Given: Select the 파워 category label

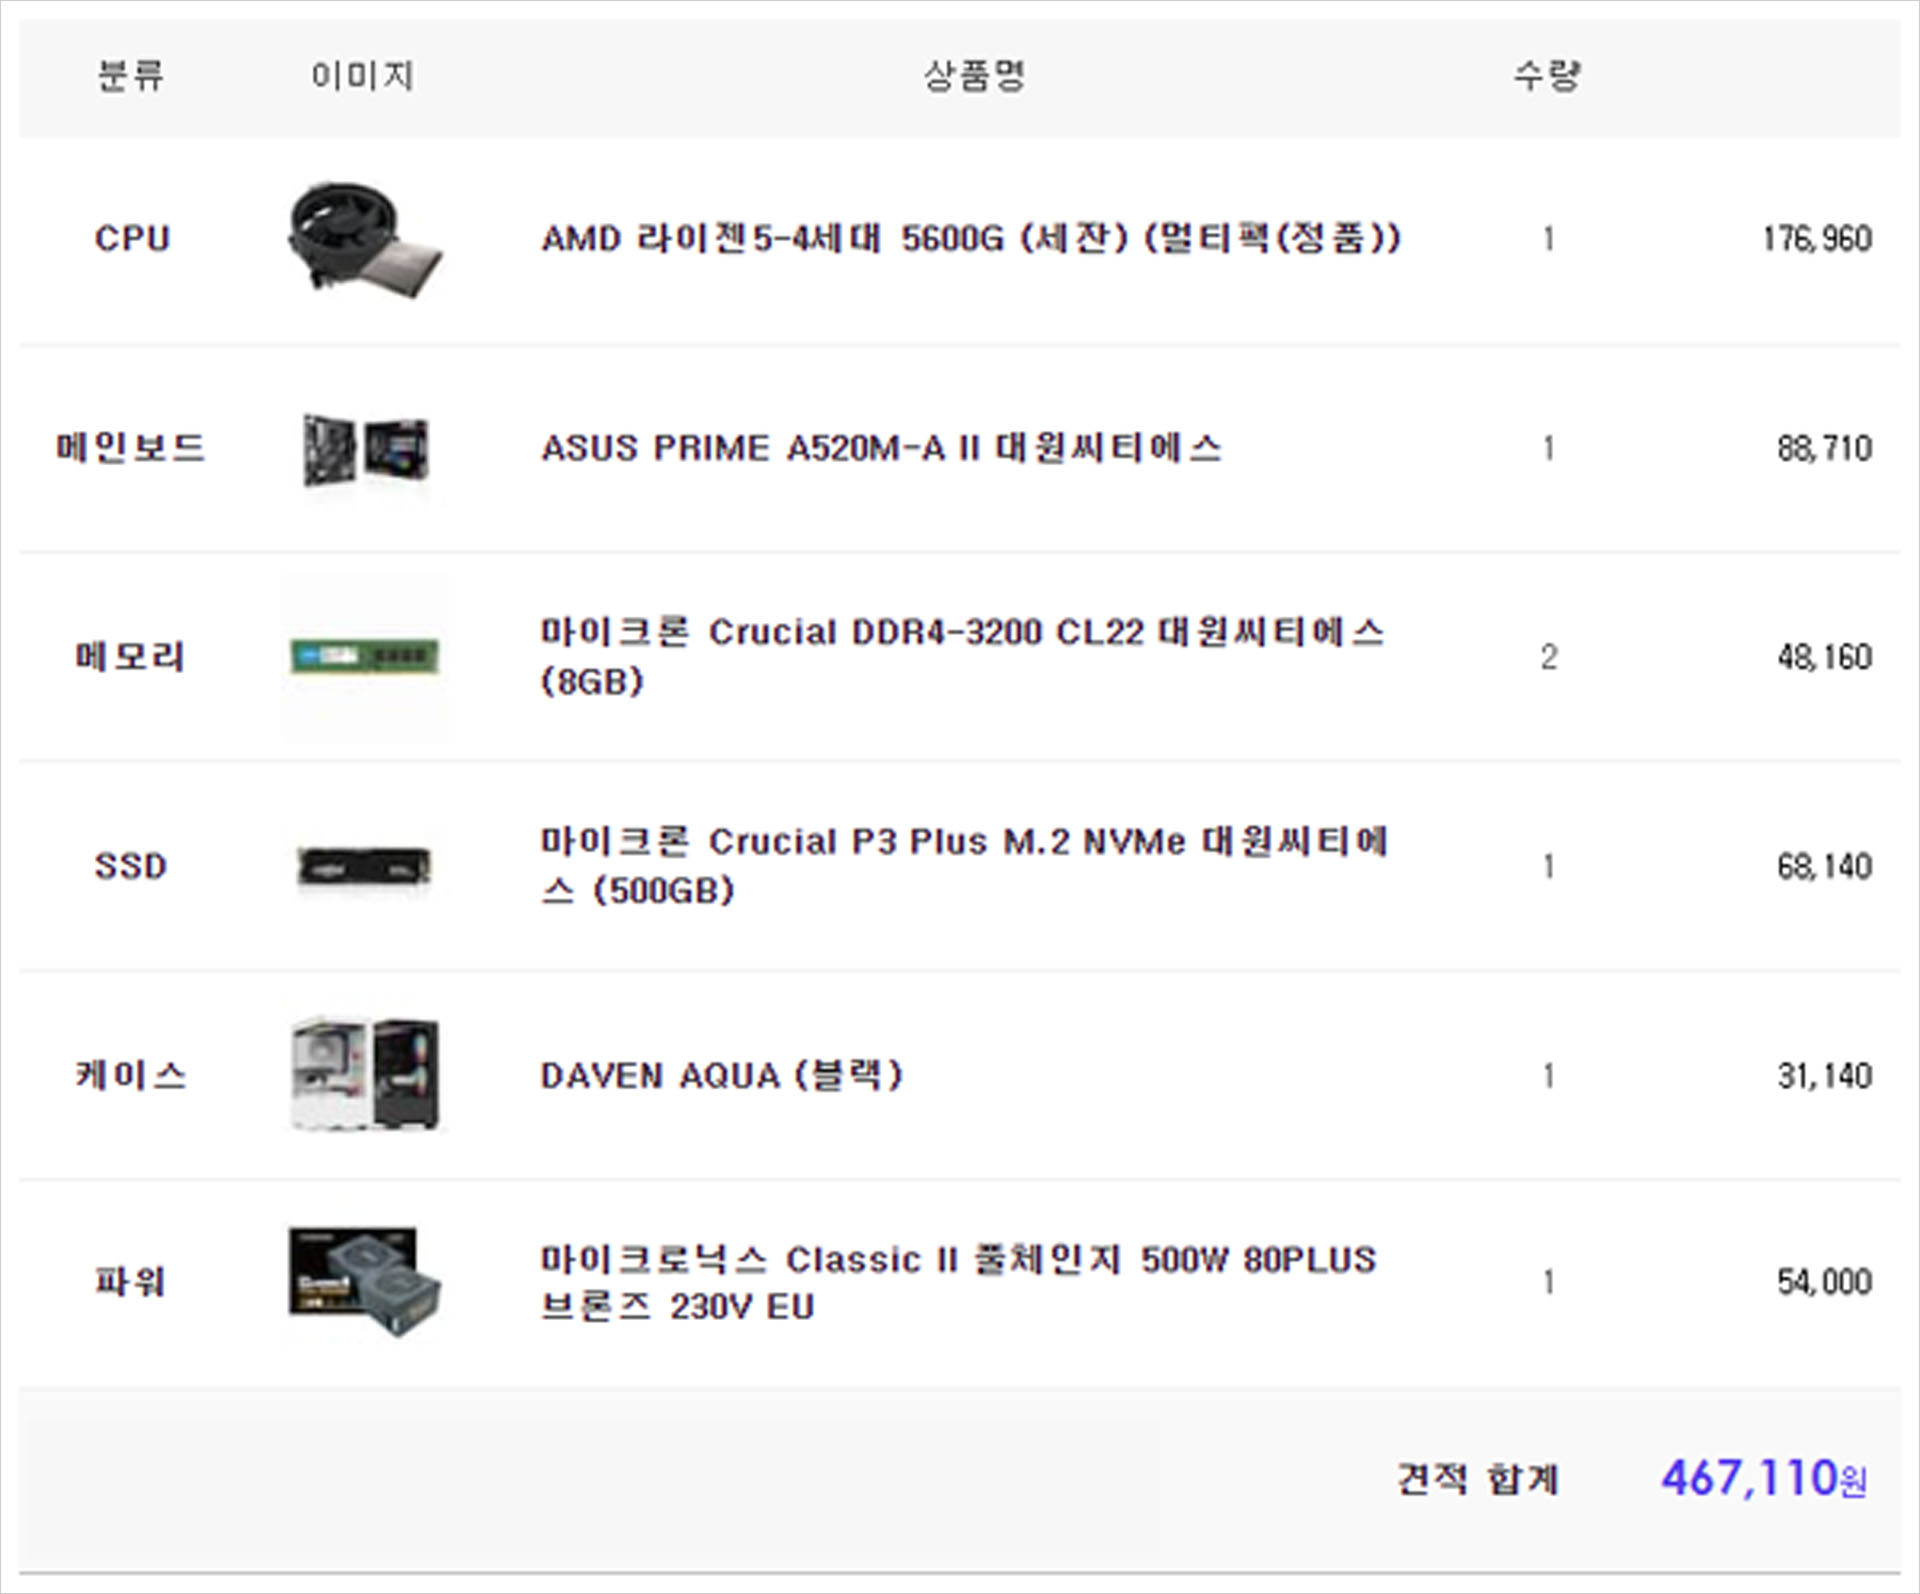Looking at the screenshot, I should pos(131,1281).
